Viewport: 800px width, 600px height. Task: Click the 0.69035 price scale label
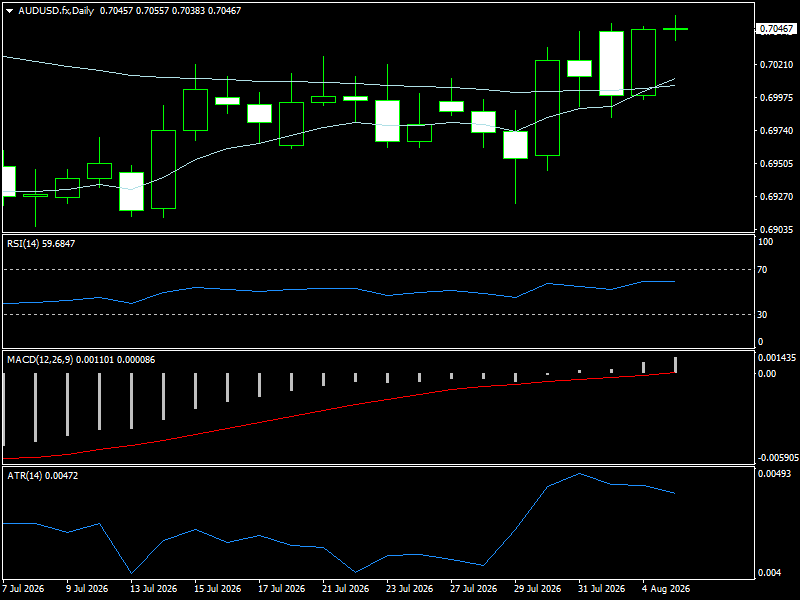(x=777, y=230)
